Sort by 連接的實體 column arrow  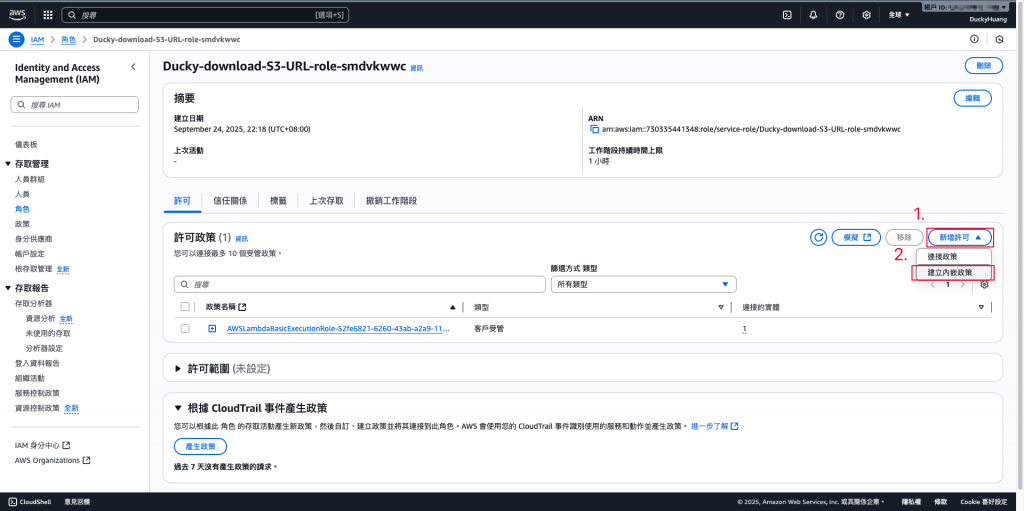point(981,306)
